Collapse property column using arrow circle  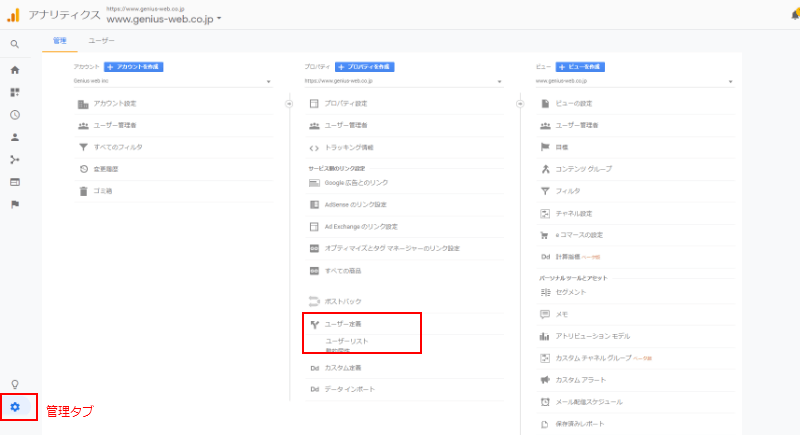pyautogui.click(x=520, y=104)
